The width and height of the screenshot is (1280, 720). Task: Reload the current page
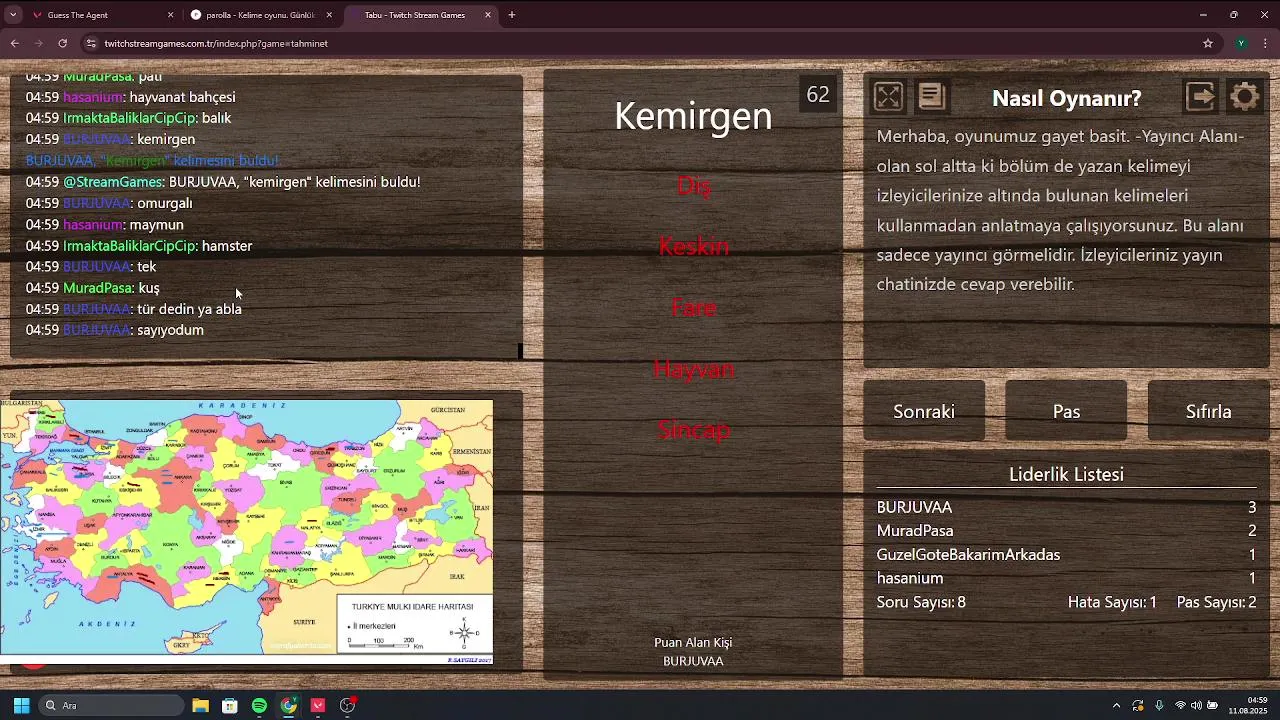pyautogui.click(x=62, y=43)
